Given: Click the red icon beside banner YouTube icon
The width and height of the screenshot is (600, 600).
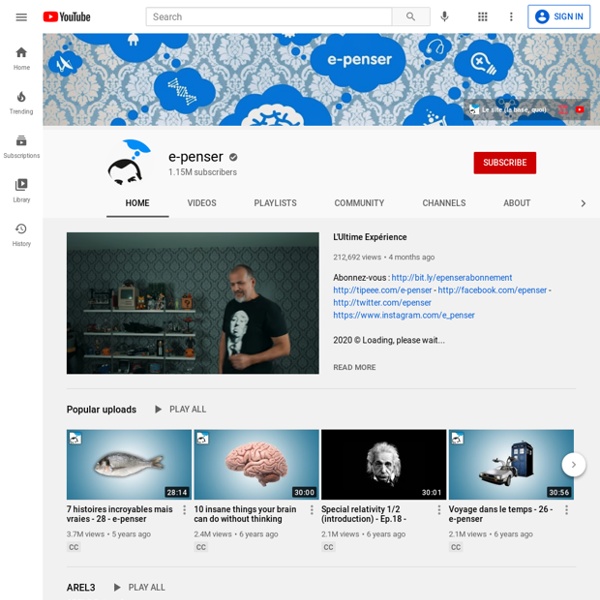Looking at the screenshot, I should click(x=563, y=110).
